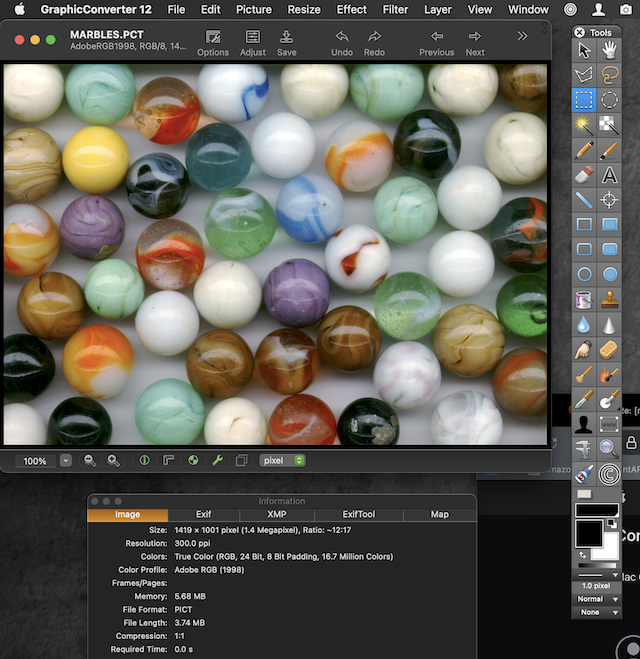Click the zoom out magnifier in status bar
The width and height of the screenshot is (640, 659).
[90, 460]
